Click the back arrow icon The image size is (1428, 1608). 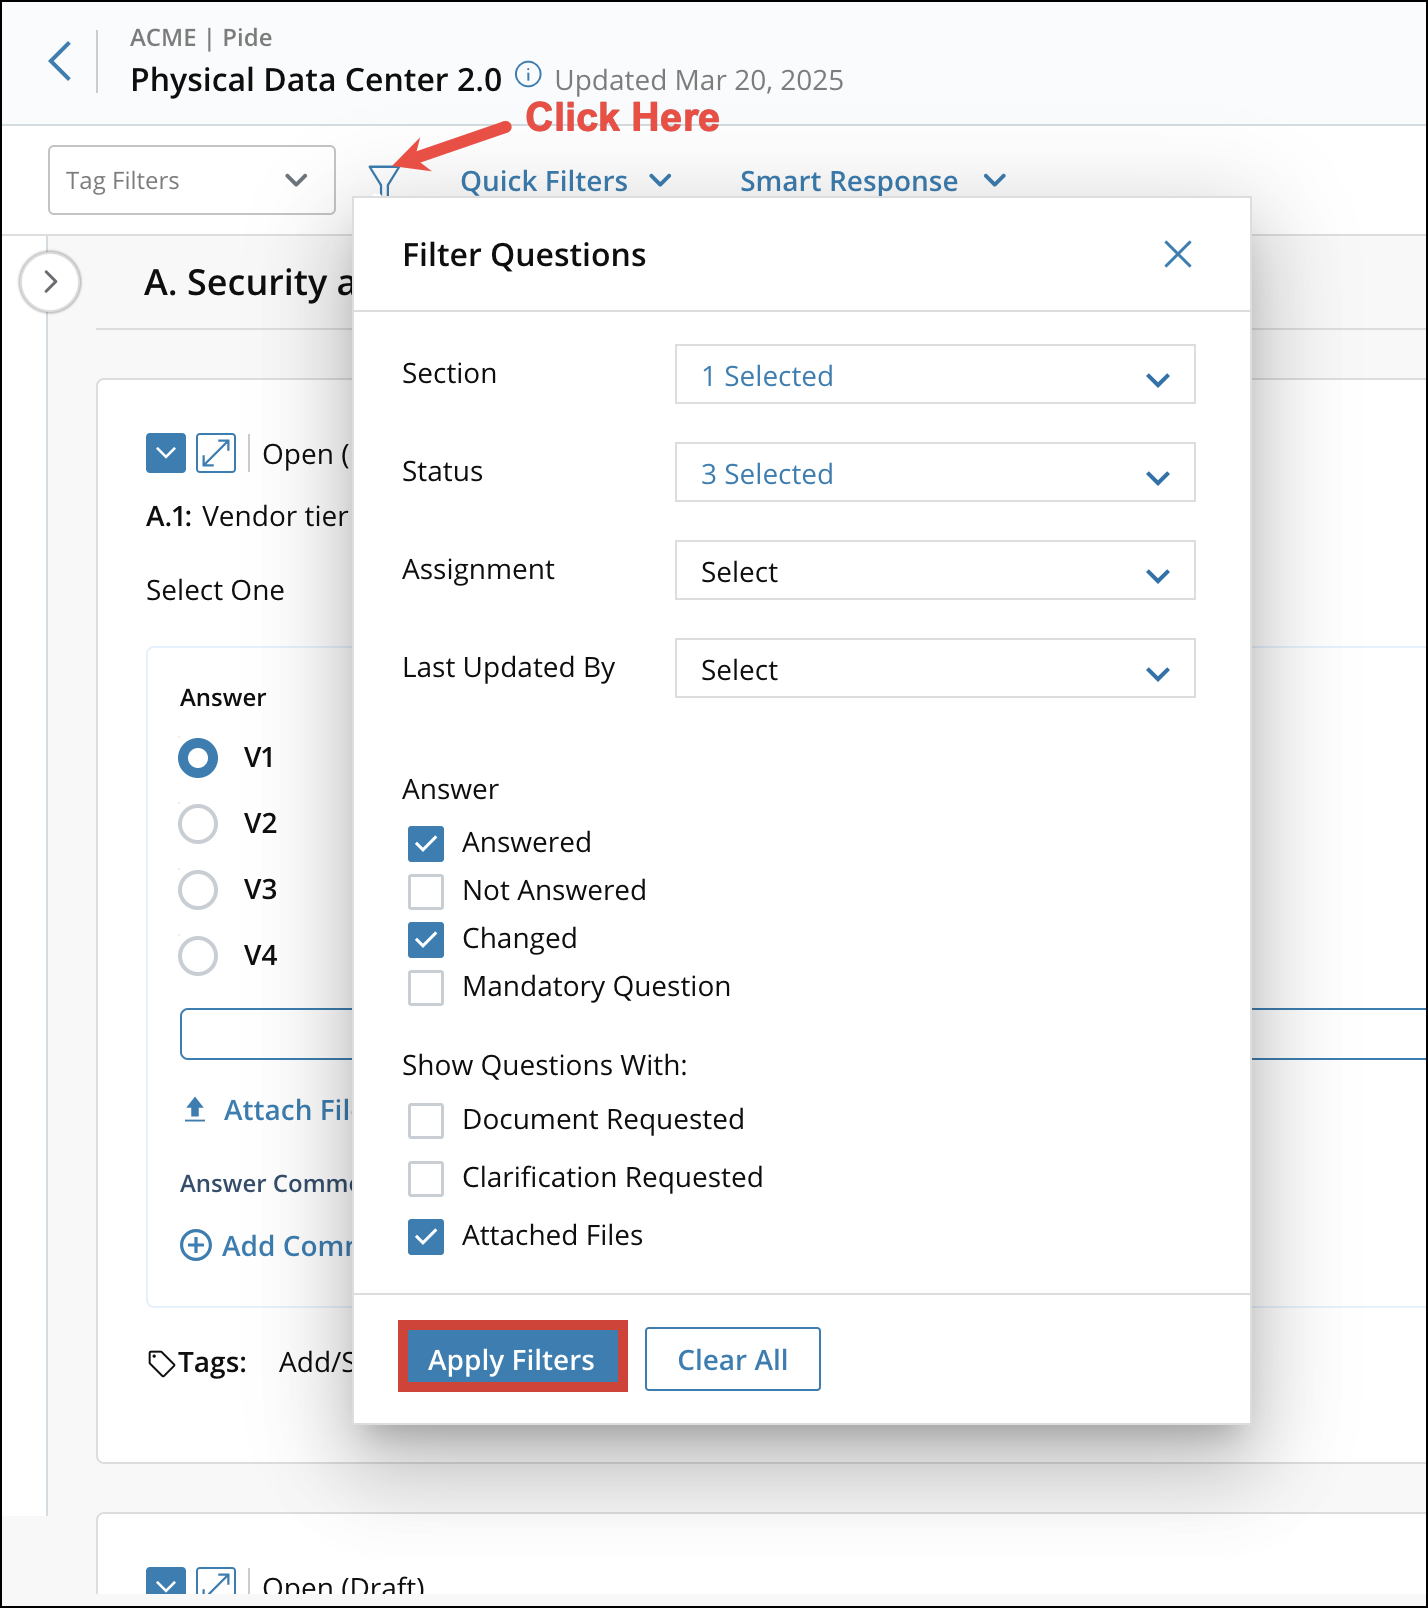coord(61,61)
